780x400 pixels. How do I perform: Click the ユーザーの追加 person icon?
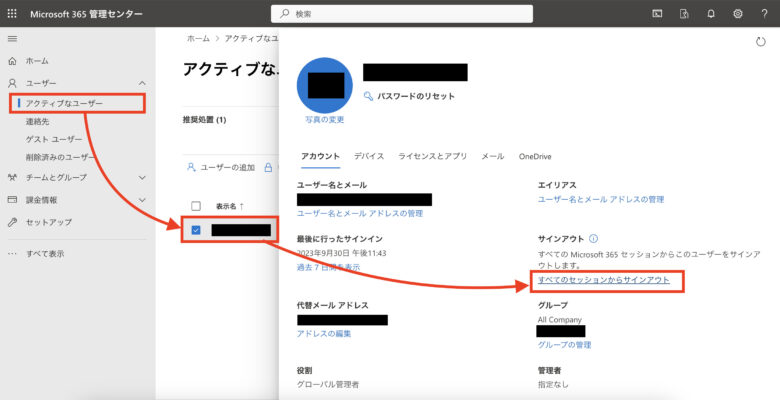[x=191, y=167]
